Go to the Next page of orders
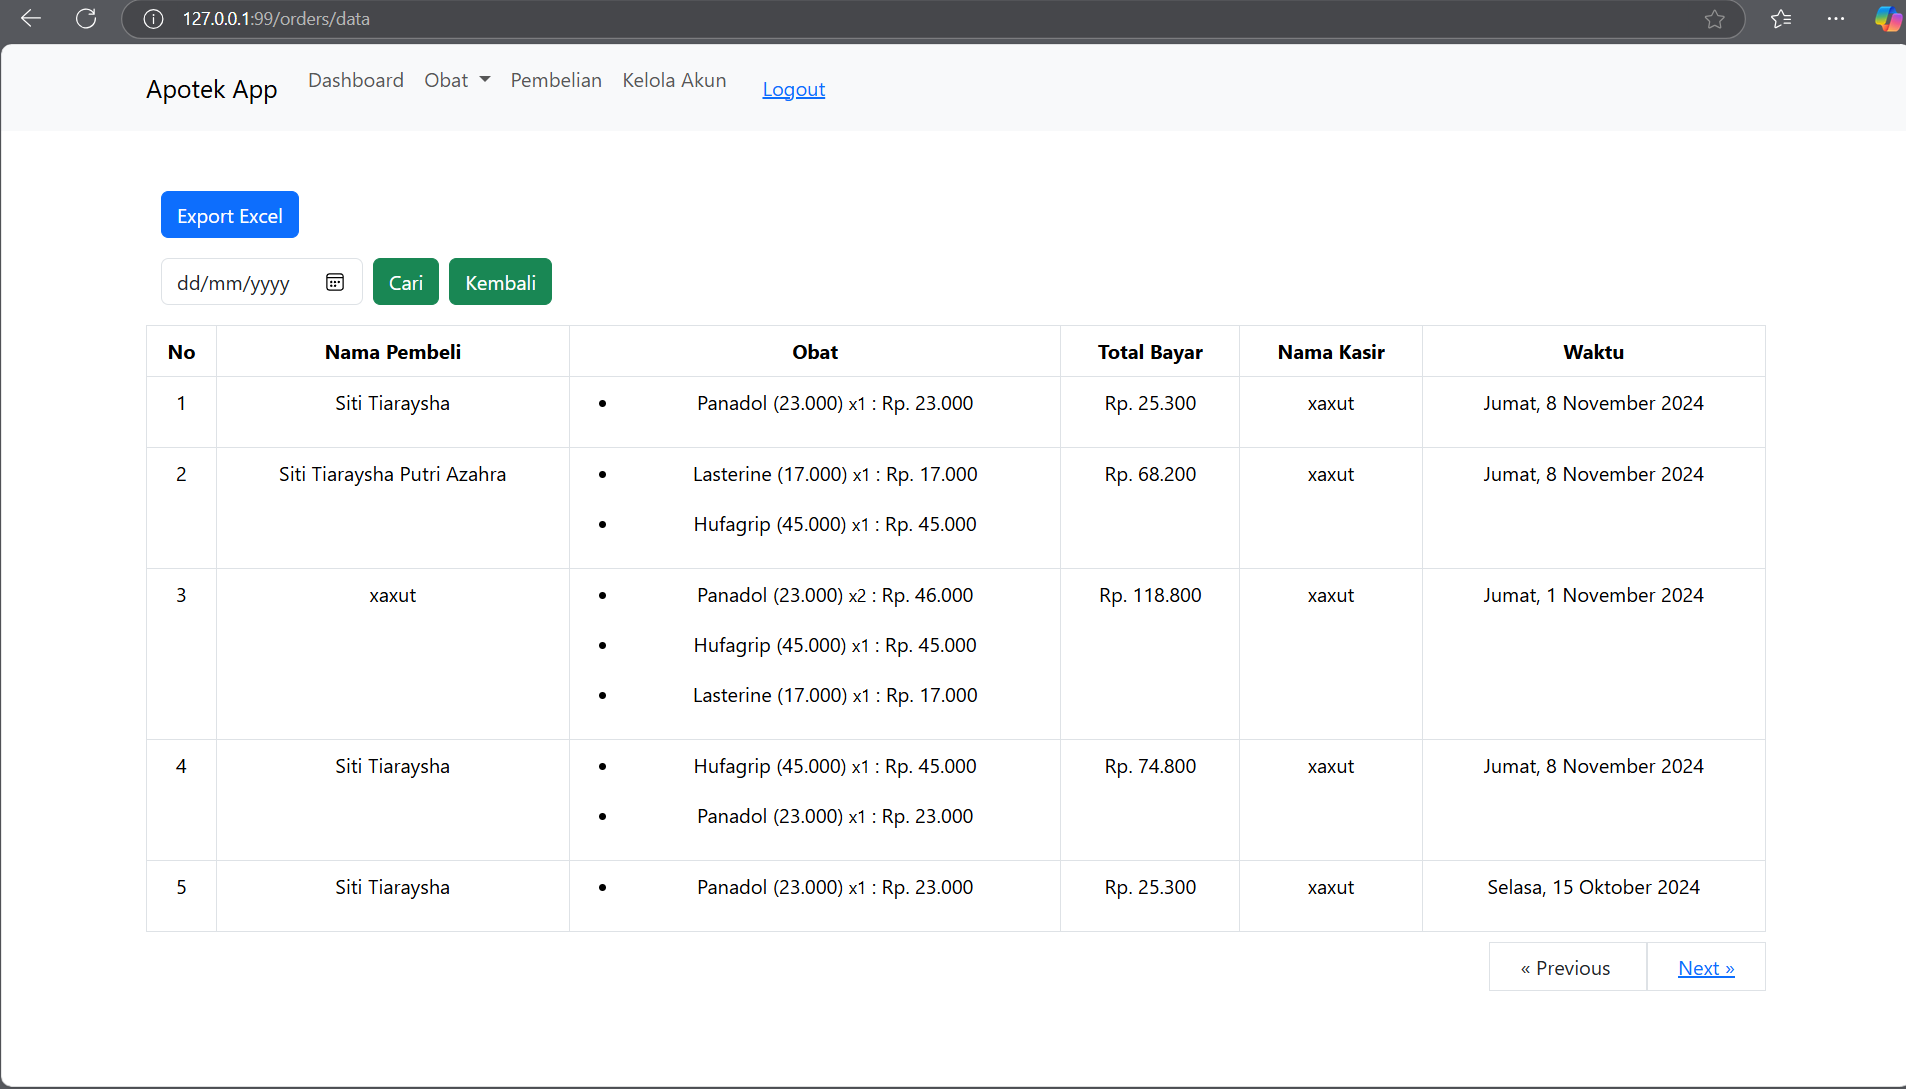Screen dimensions: 1906x1089 1705,968
